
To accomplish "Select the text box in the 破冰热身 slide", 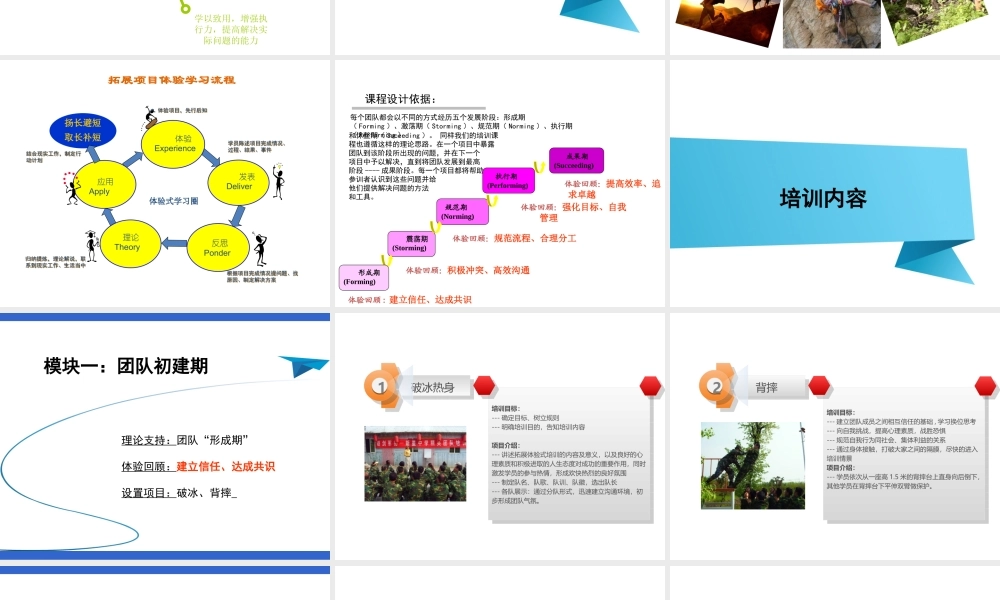I will 570,454.
